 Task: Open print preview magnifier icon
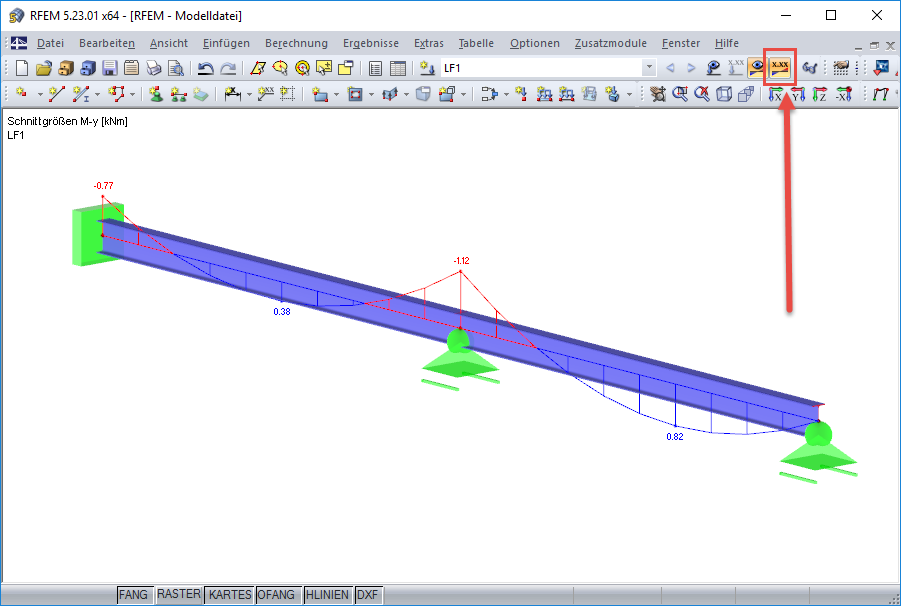coord(176,68)
